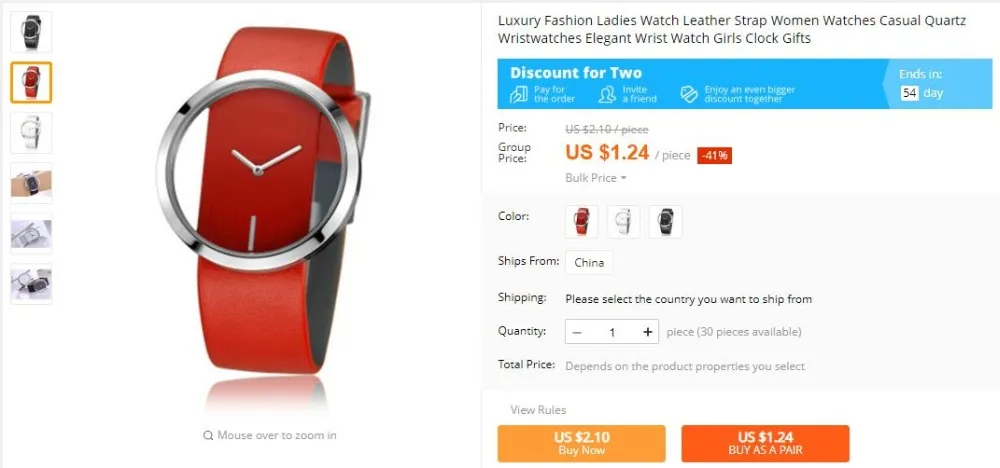Open the View Rules link

pos(538,410)
